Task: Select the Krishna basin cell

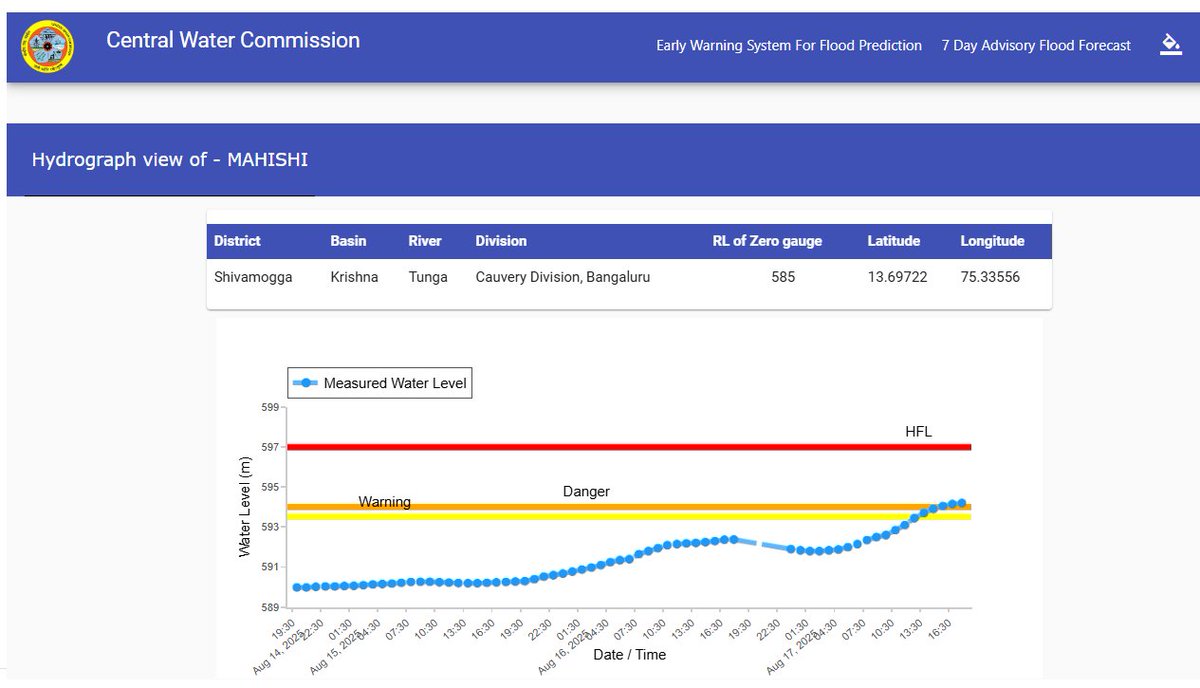Action: (x=354, y=277)
